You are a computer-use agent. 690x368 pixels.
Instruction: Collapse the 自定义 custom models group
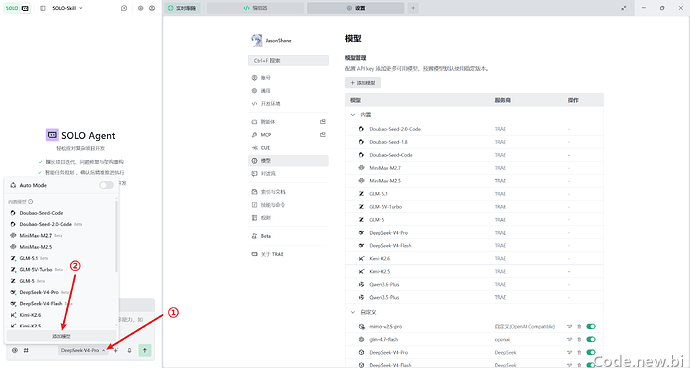353,312
